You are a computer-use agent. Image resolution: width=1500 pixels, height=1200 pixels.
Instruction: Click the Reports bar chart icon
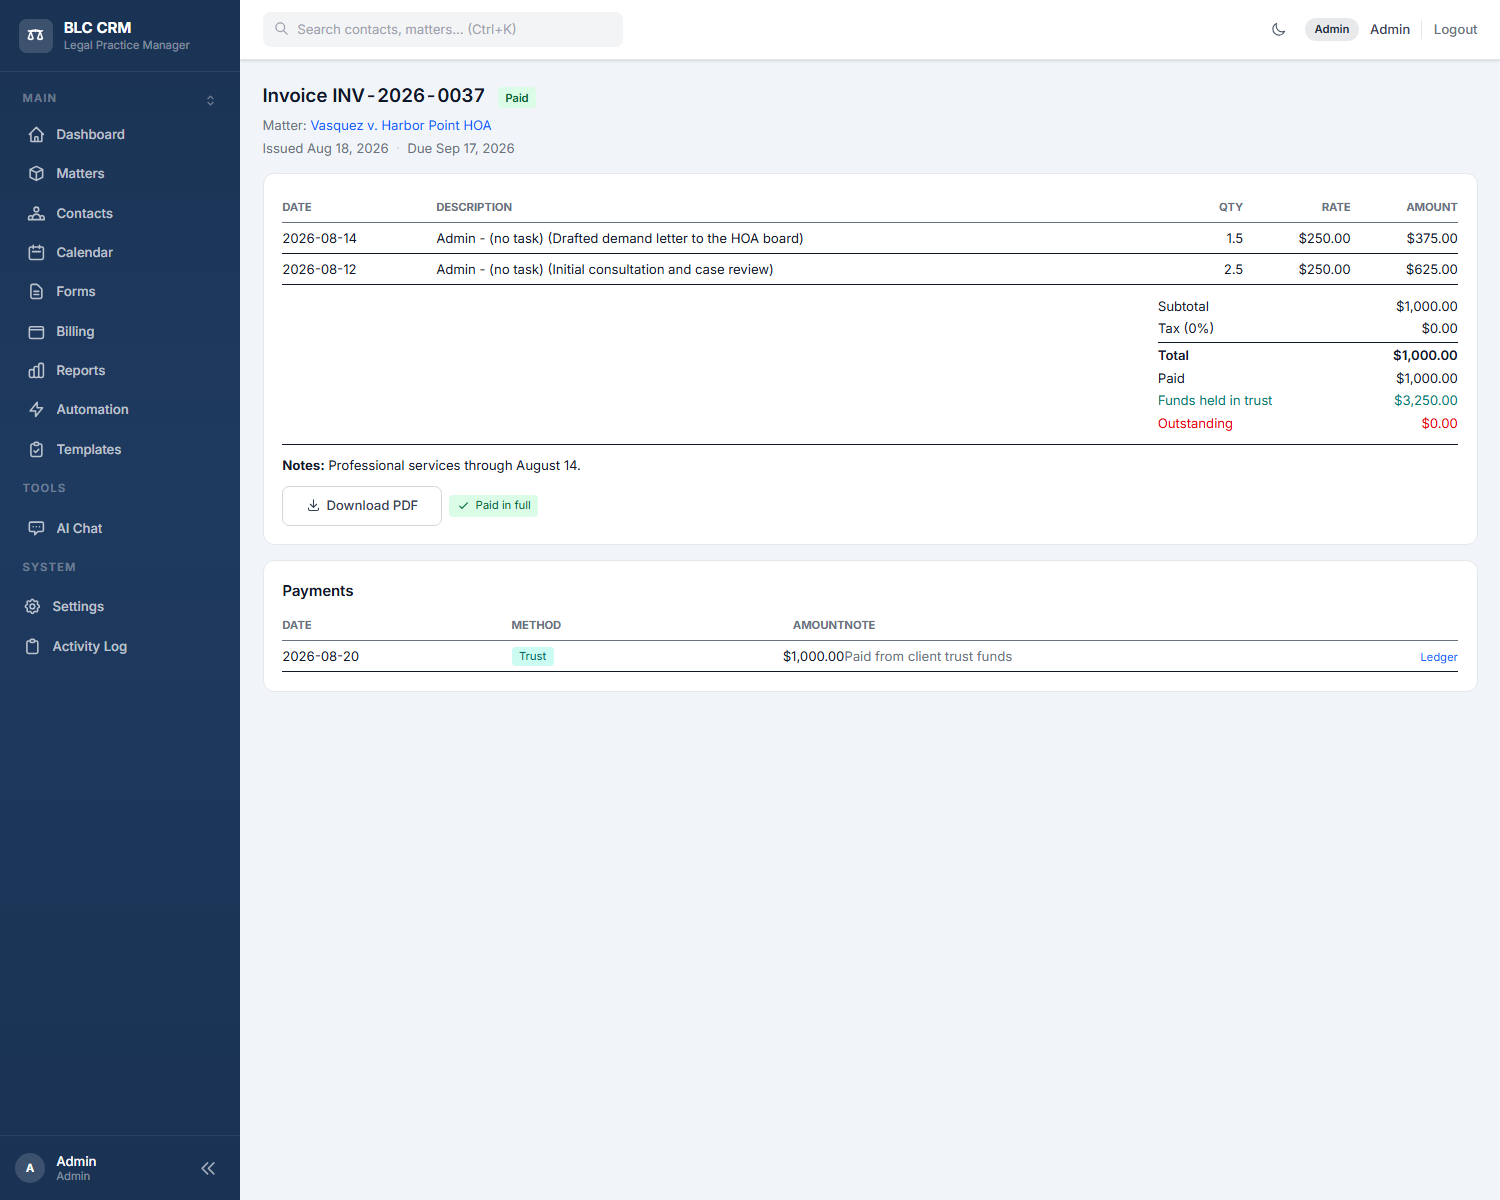point(37,370)
